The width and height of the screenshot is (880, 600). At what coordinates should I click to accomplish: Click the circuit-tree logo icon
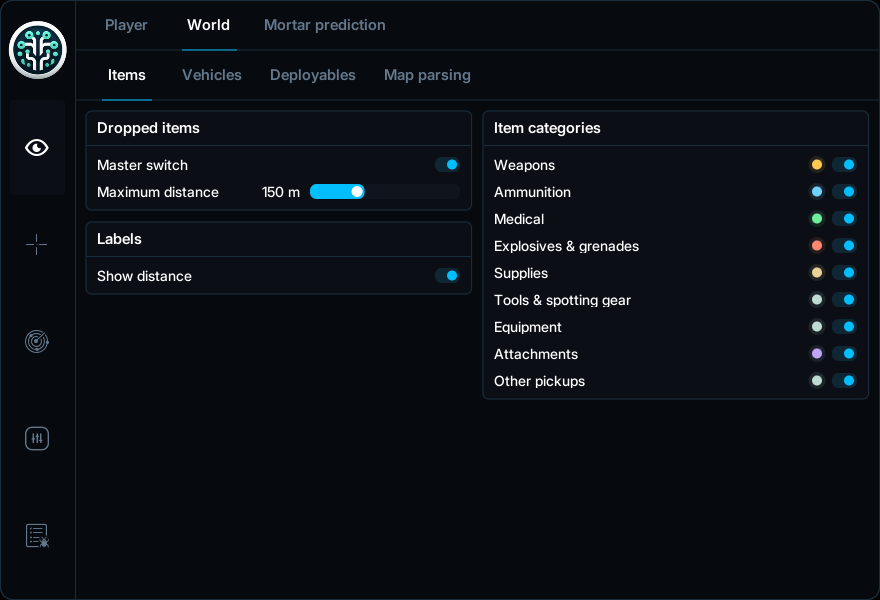38,50
